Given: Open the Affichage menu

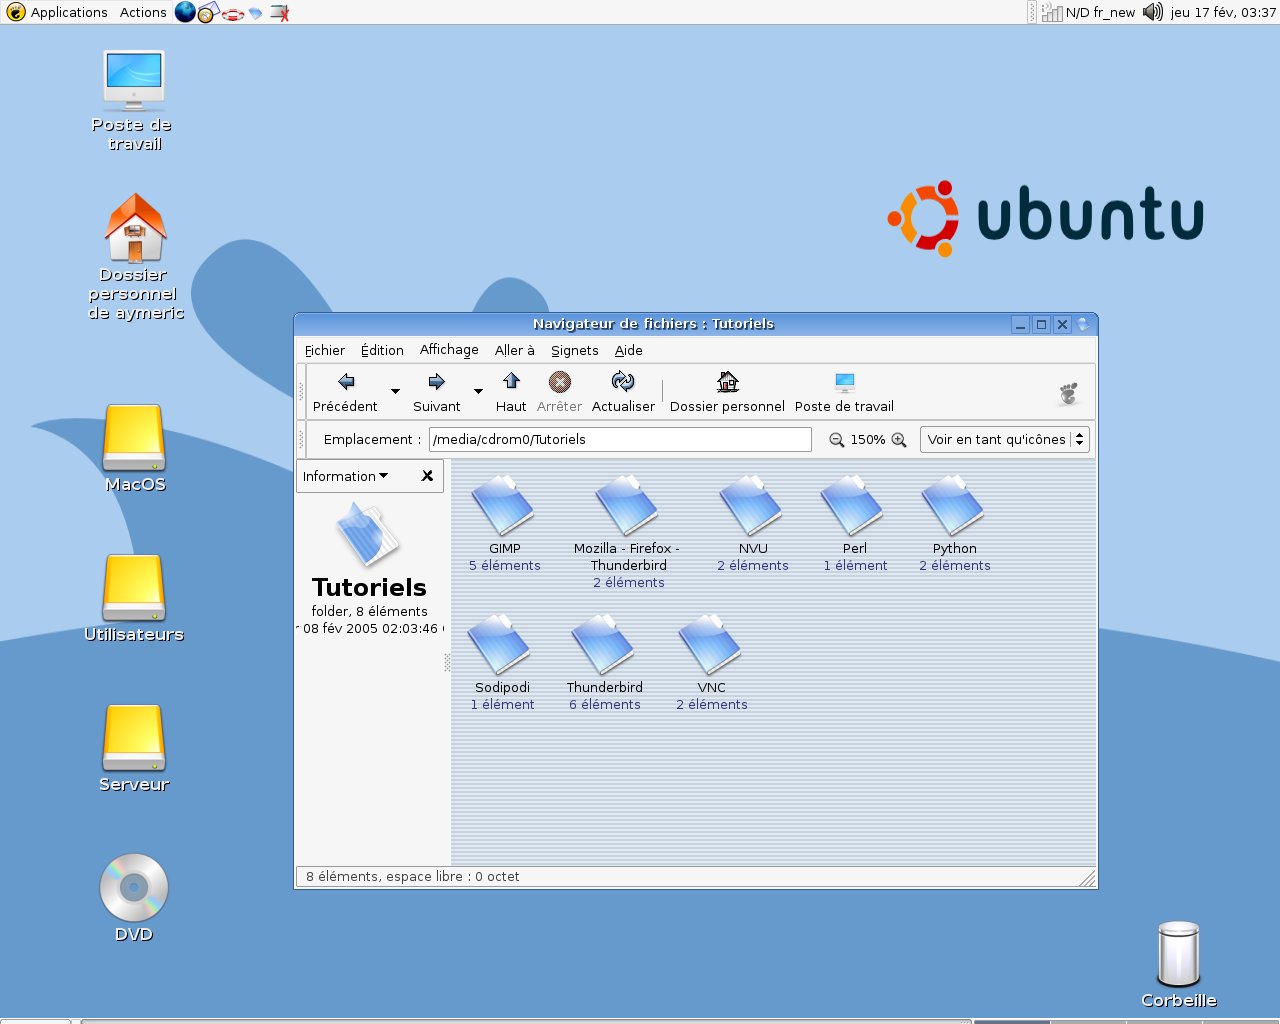Looking at the screenshot, I should [x=449, y=350].
